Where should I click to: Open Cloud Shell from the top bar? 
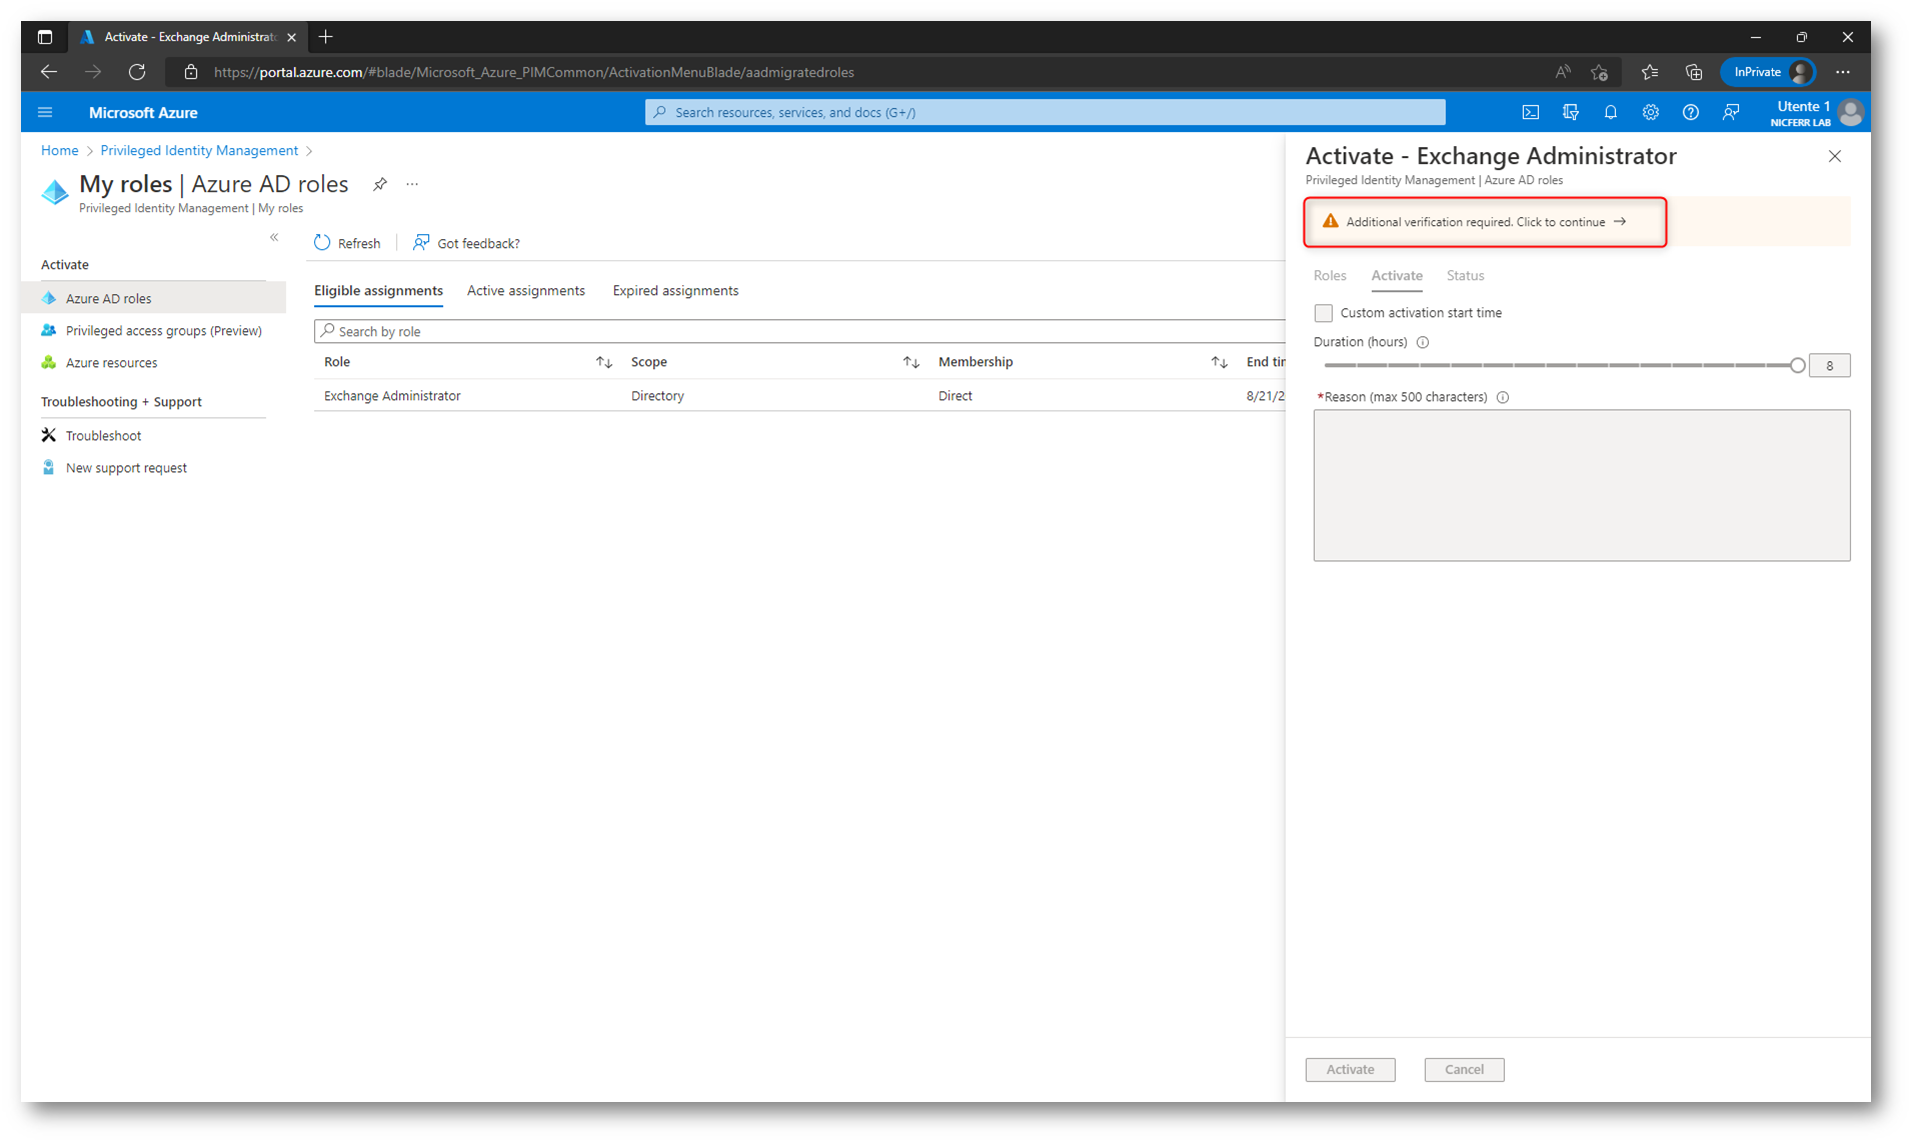click(x=1530, y=113)
